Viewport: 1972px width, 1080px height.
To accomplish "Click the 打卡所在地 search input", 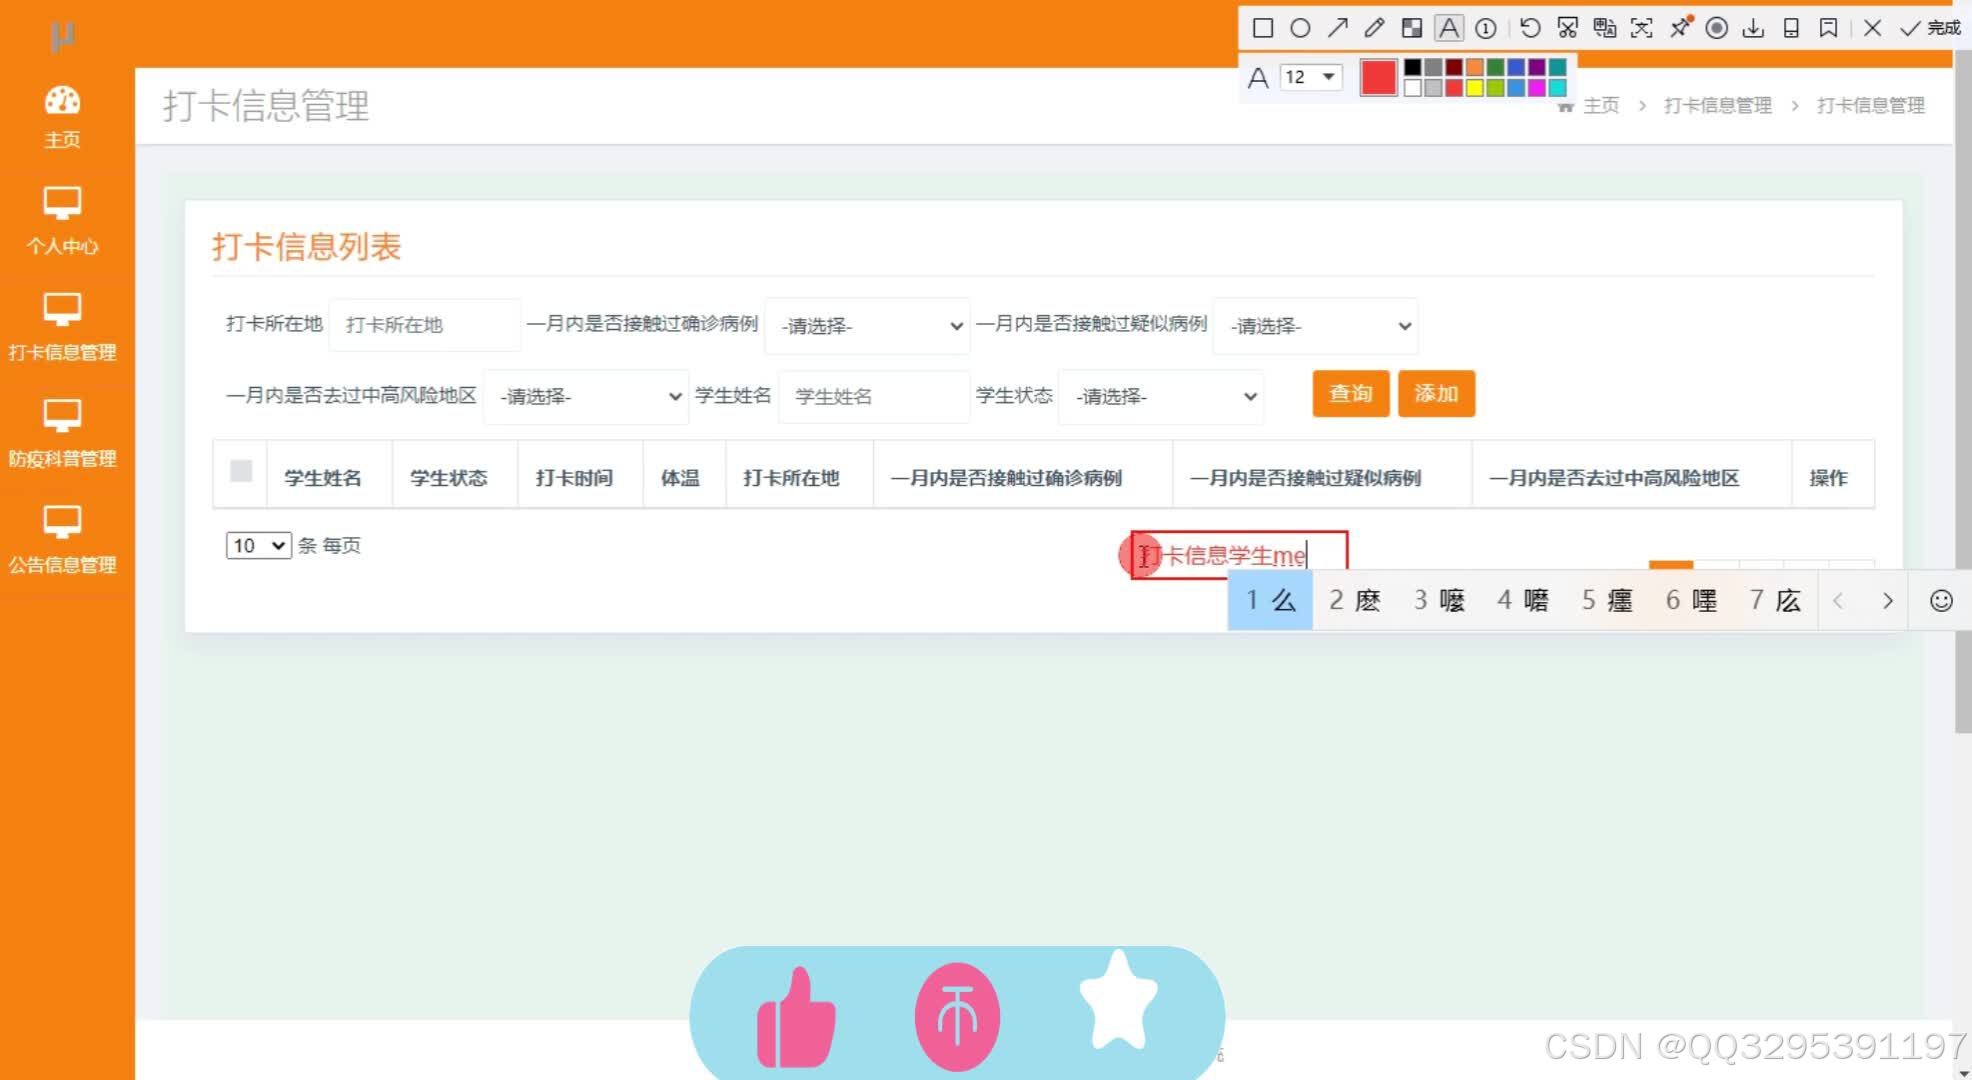I will point(425,325).
